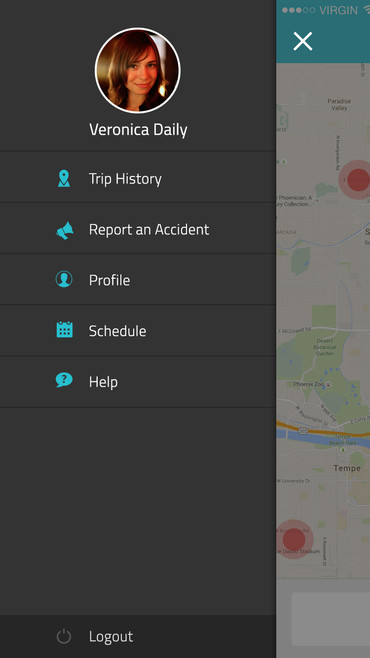This screenshot has width=370, height=658.
Task: Go to Schedule
Action: coord(138,331)
